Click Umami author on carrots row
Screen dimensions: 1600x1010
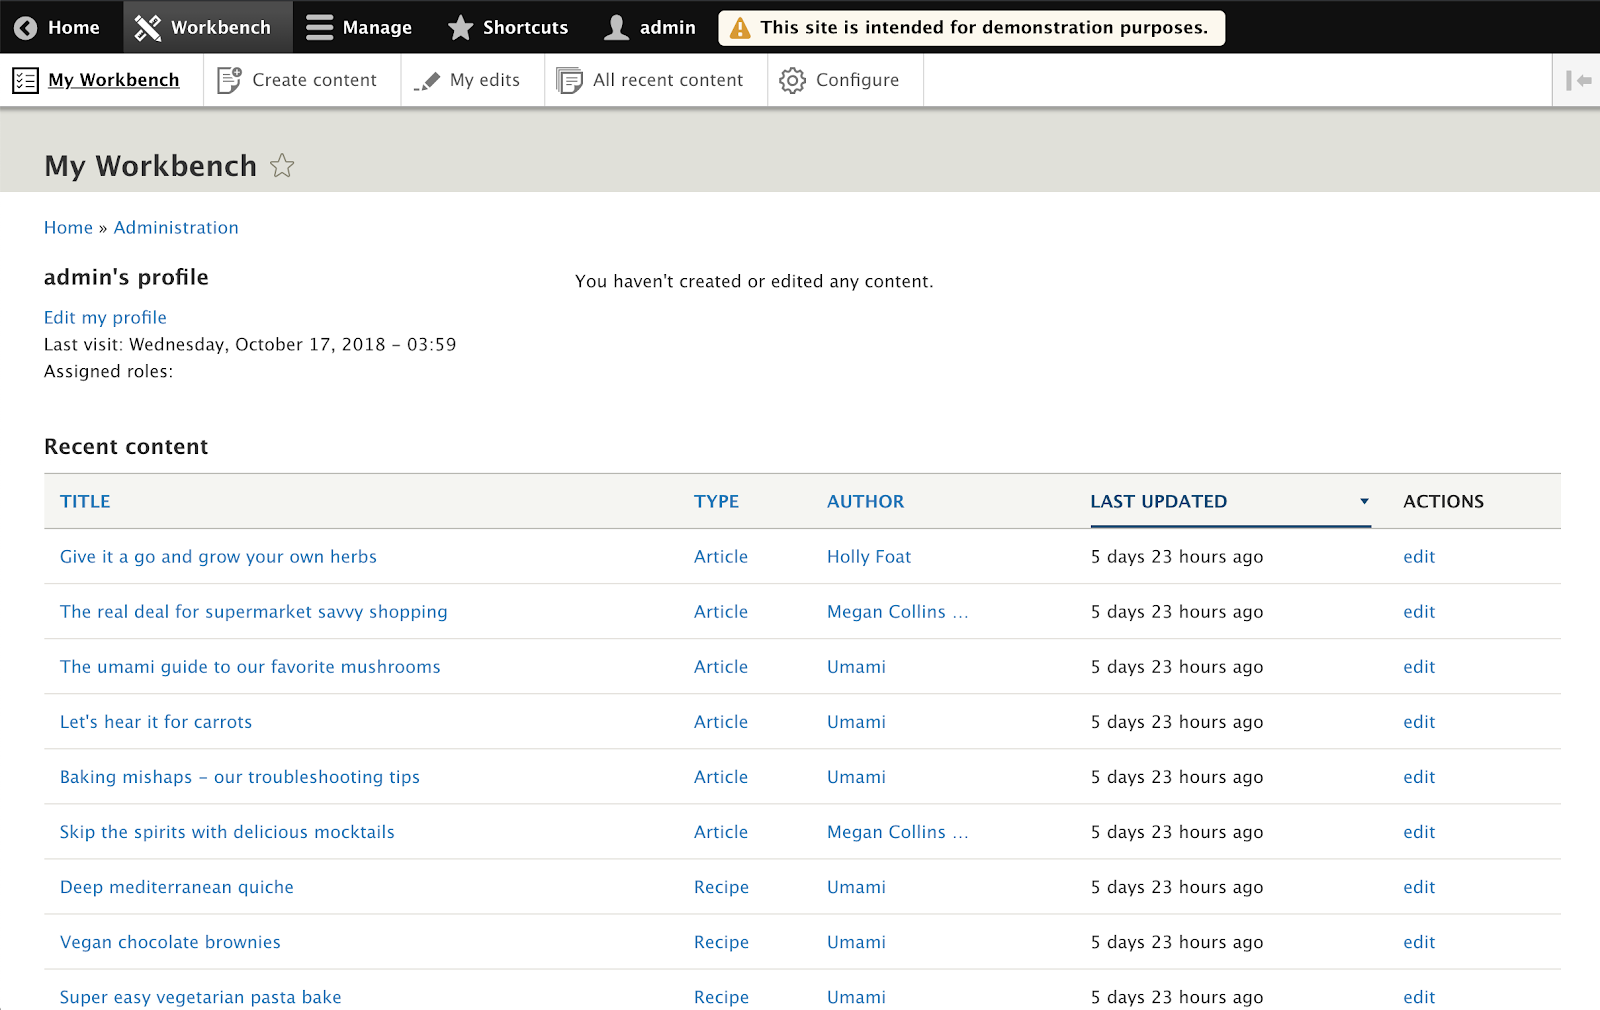tap(856, 722)
